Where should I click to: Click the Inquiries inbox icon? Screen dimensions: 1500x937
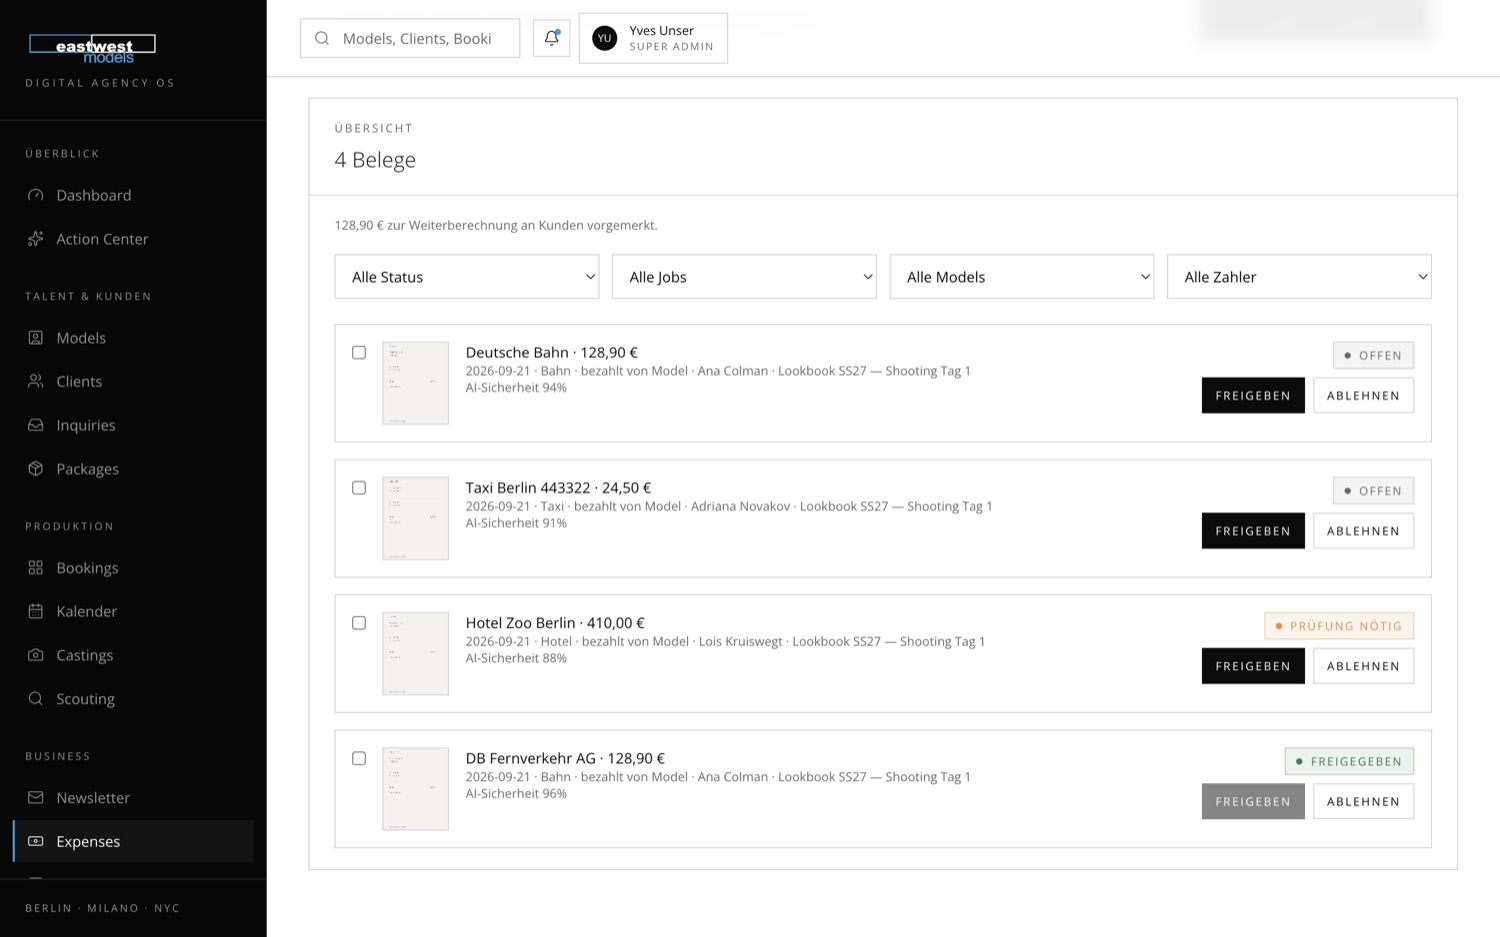pyautogui.click(x=36, y=425)
